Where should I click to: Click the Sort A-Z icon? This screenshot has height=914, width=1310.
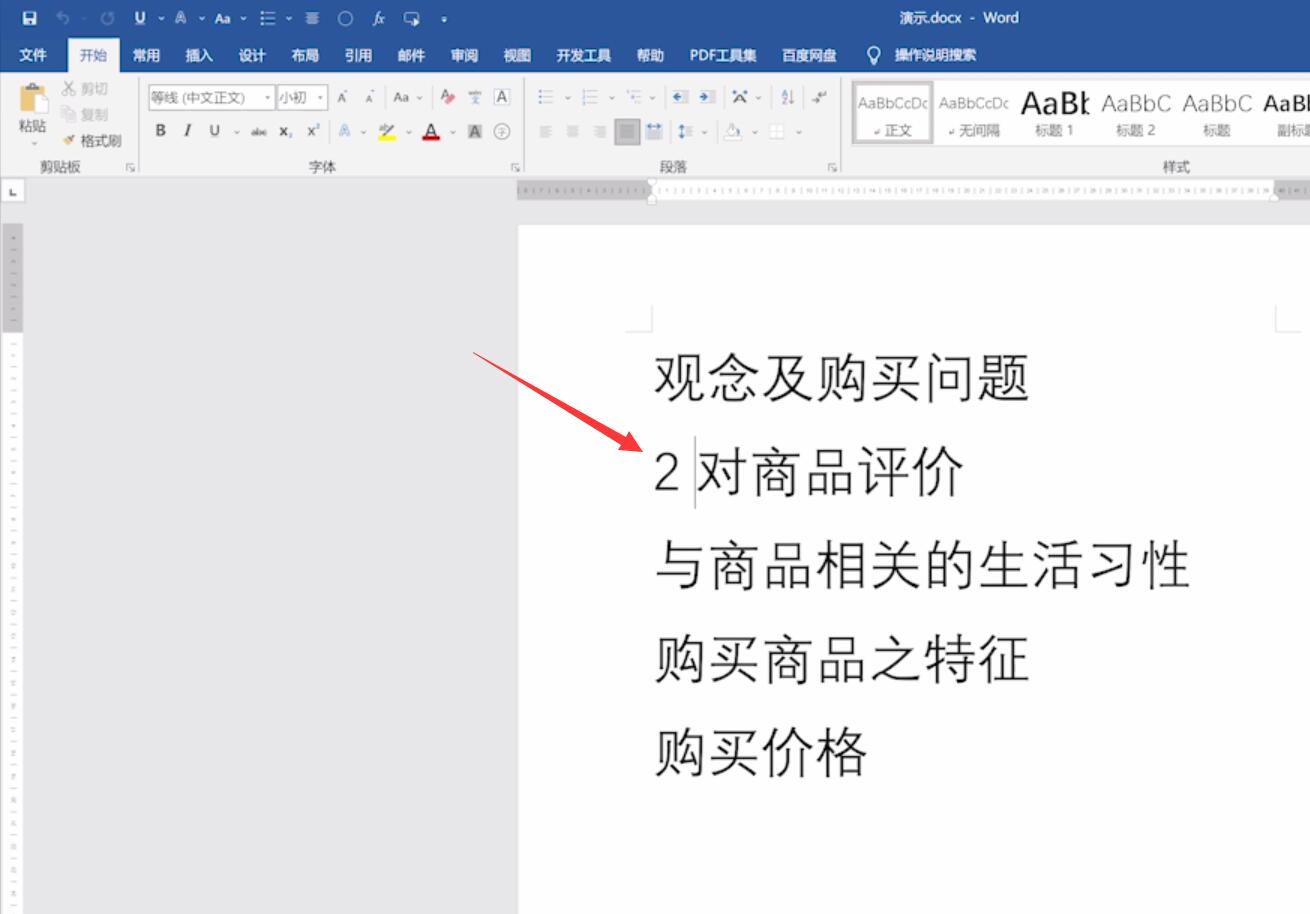pyautogui.click(x=788, y=97)
